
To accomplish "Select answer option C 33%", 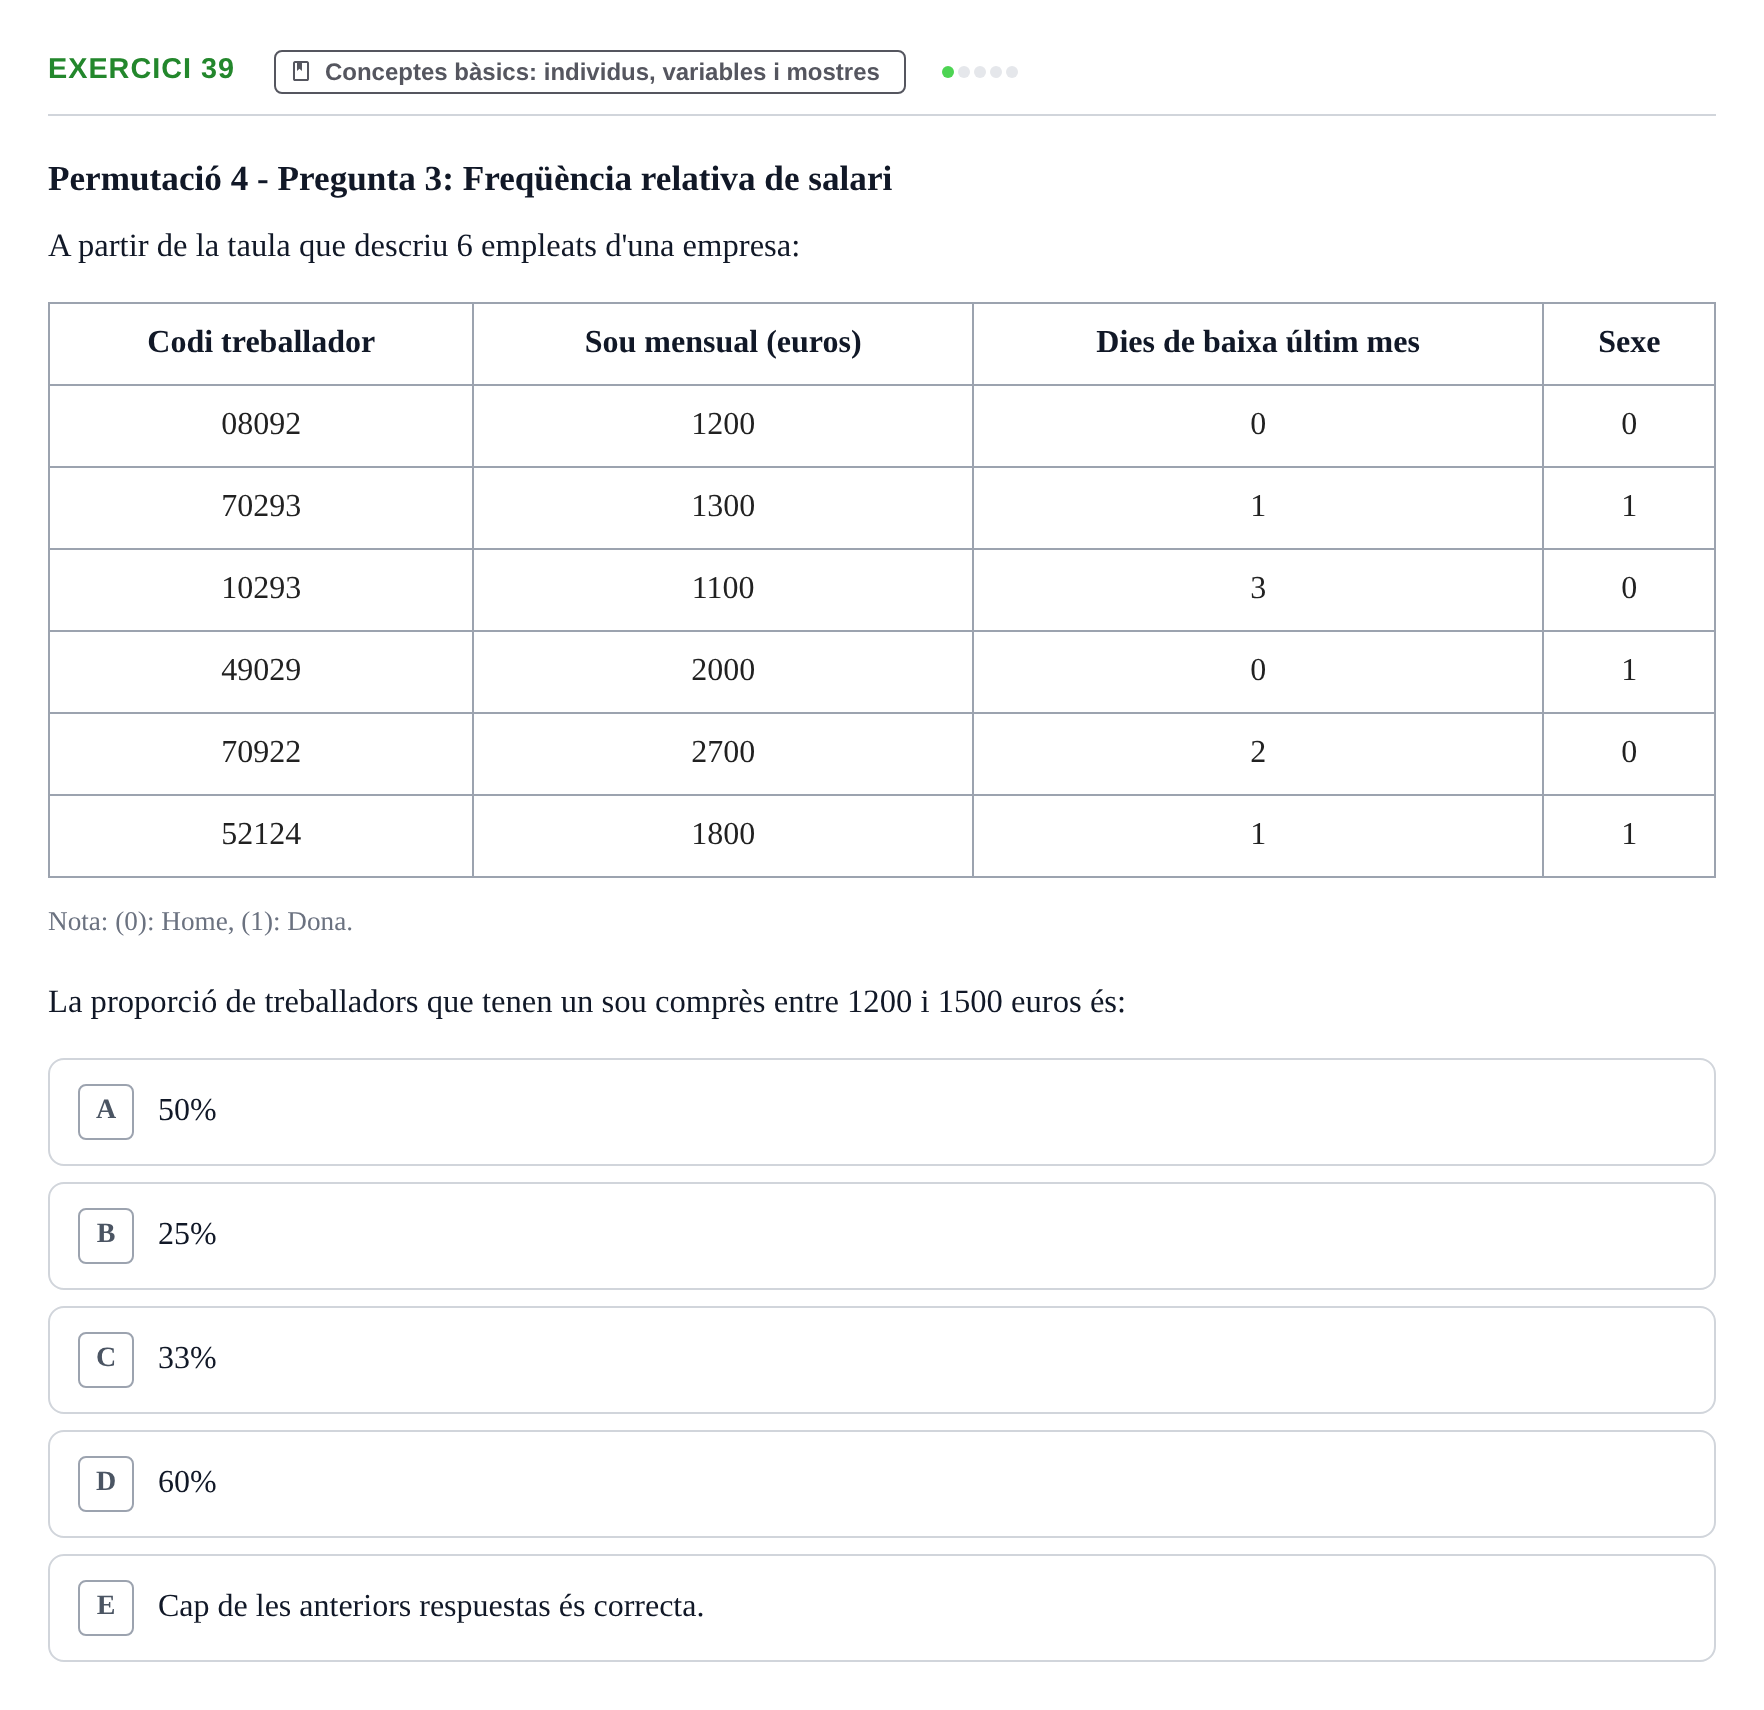I will [882, 1360].
